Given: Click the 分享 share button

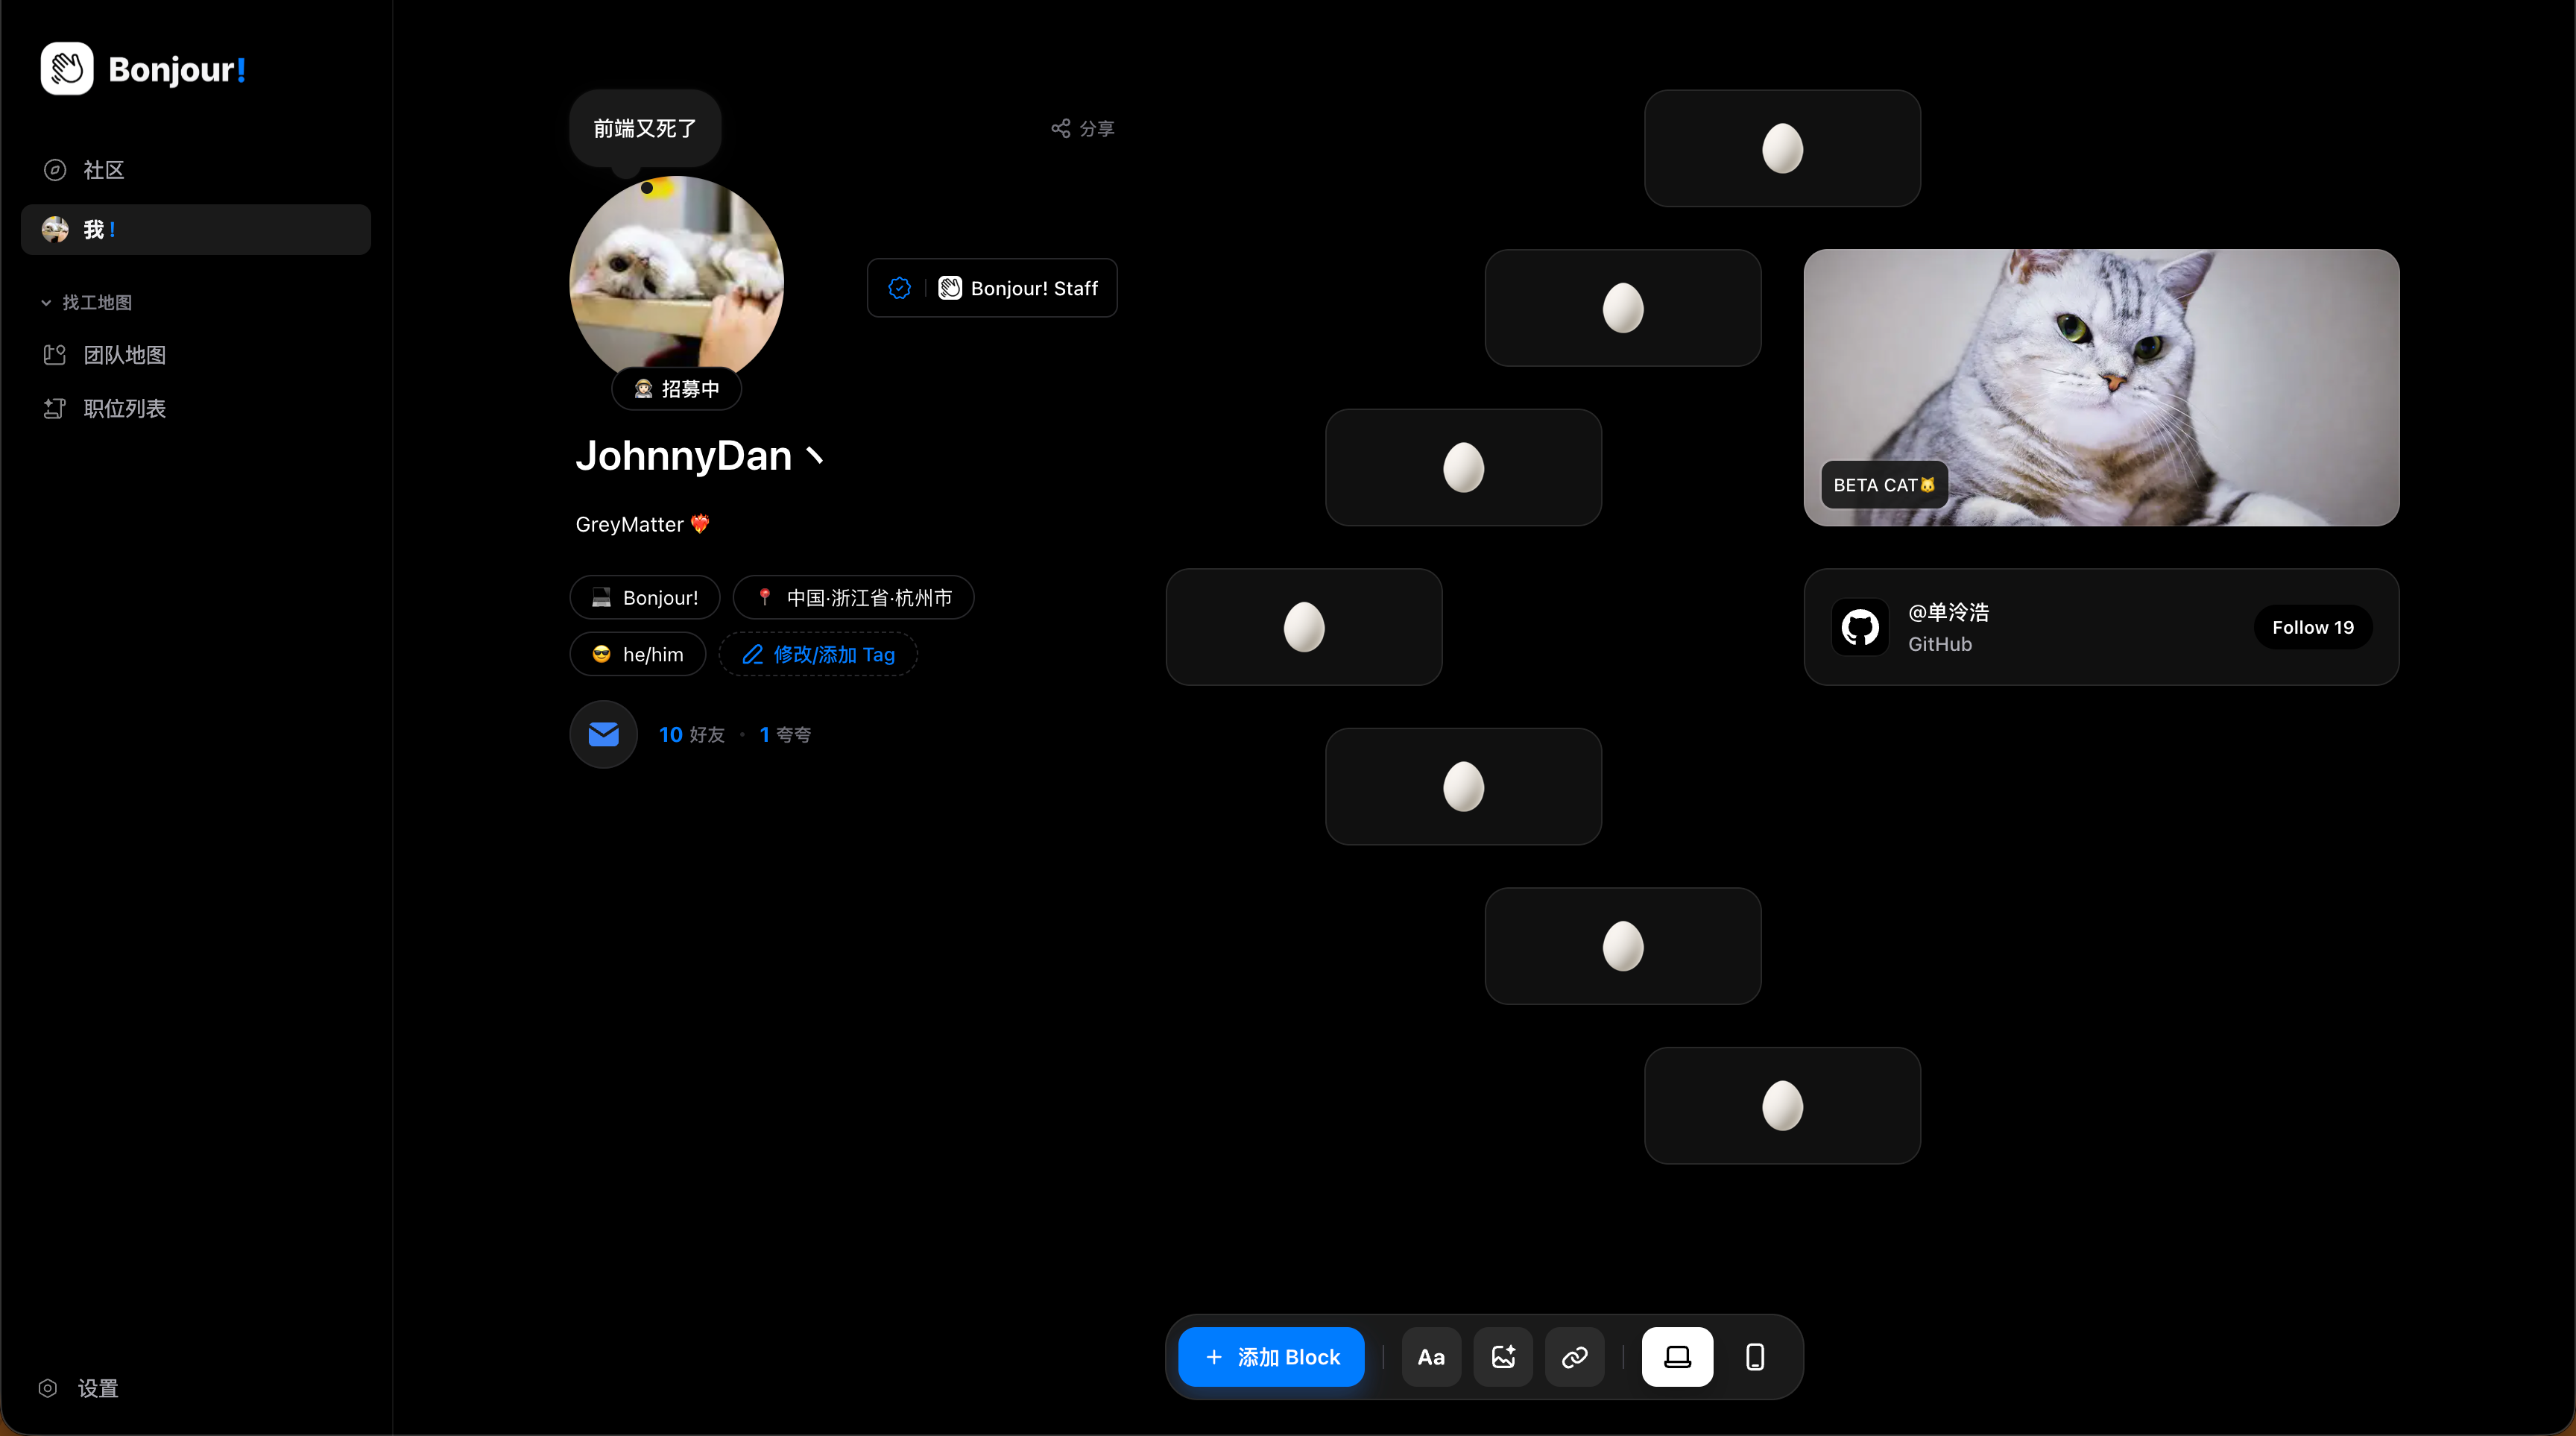Looking at the screenshot, I should point(1082,129).
